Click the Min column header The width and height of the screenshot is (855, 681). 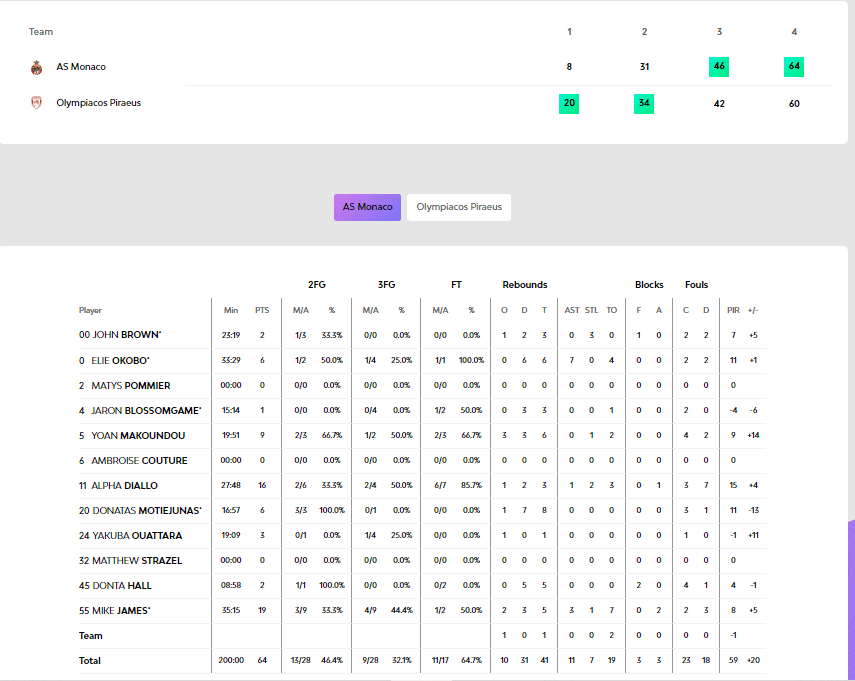231,310
